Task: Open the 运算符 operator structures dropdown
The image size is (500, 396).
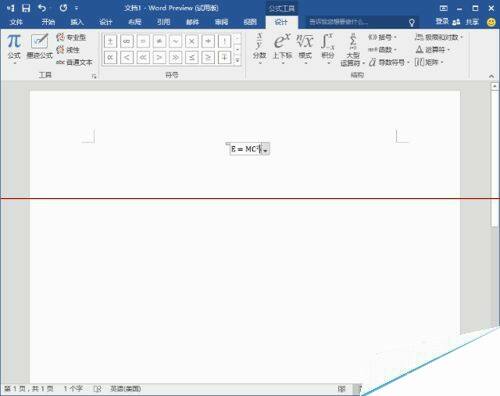Action: [433, 50]
